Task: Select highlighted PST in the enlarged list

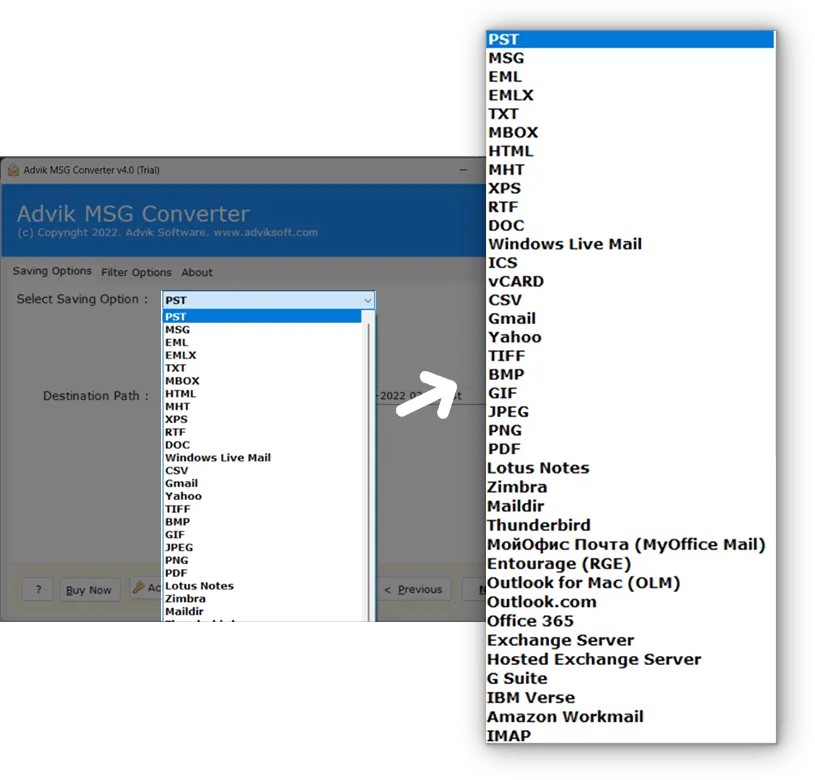Action: [630, 39]
